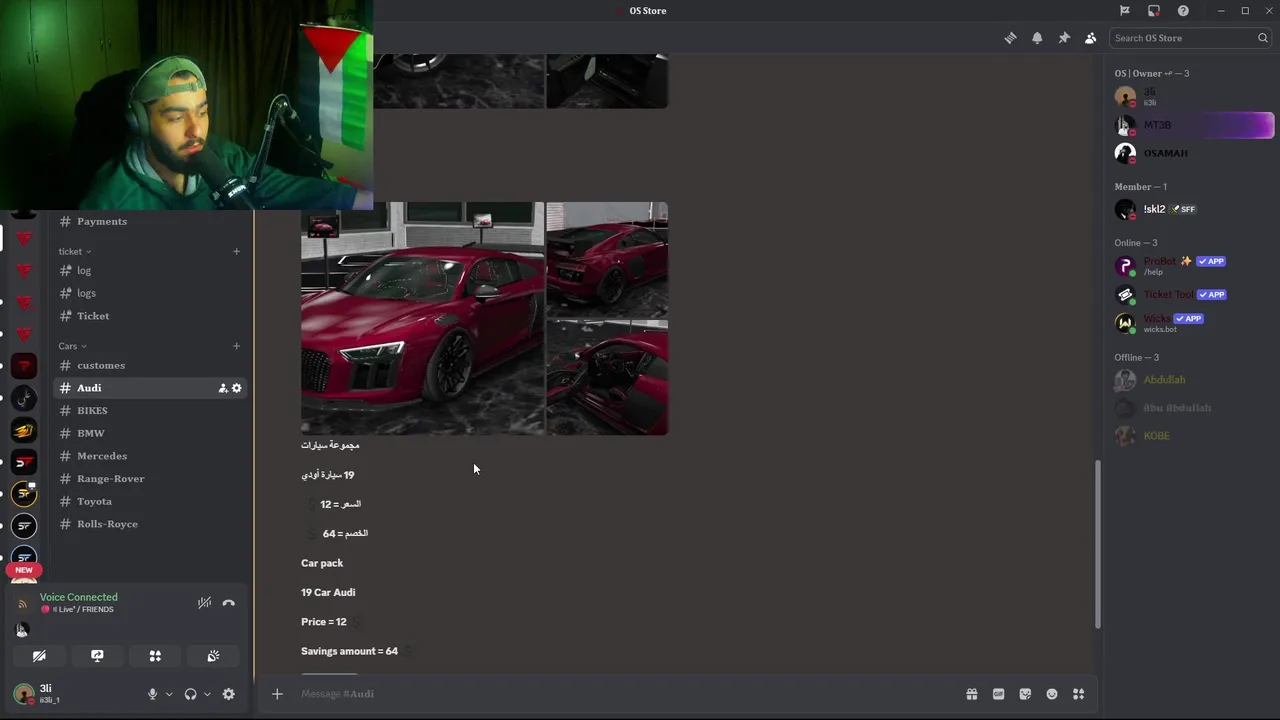
Task: Open MT3B member profile
Action: point(1193,125)
